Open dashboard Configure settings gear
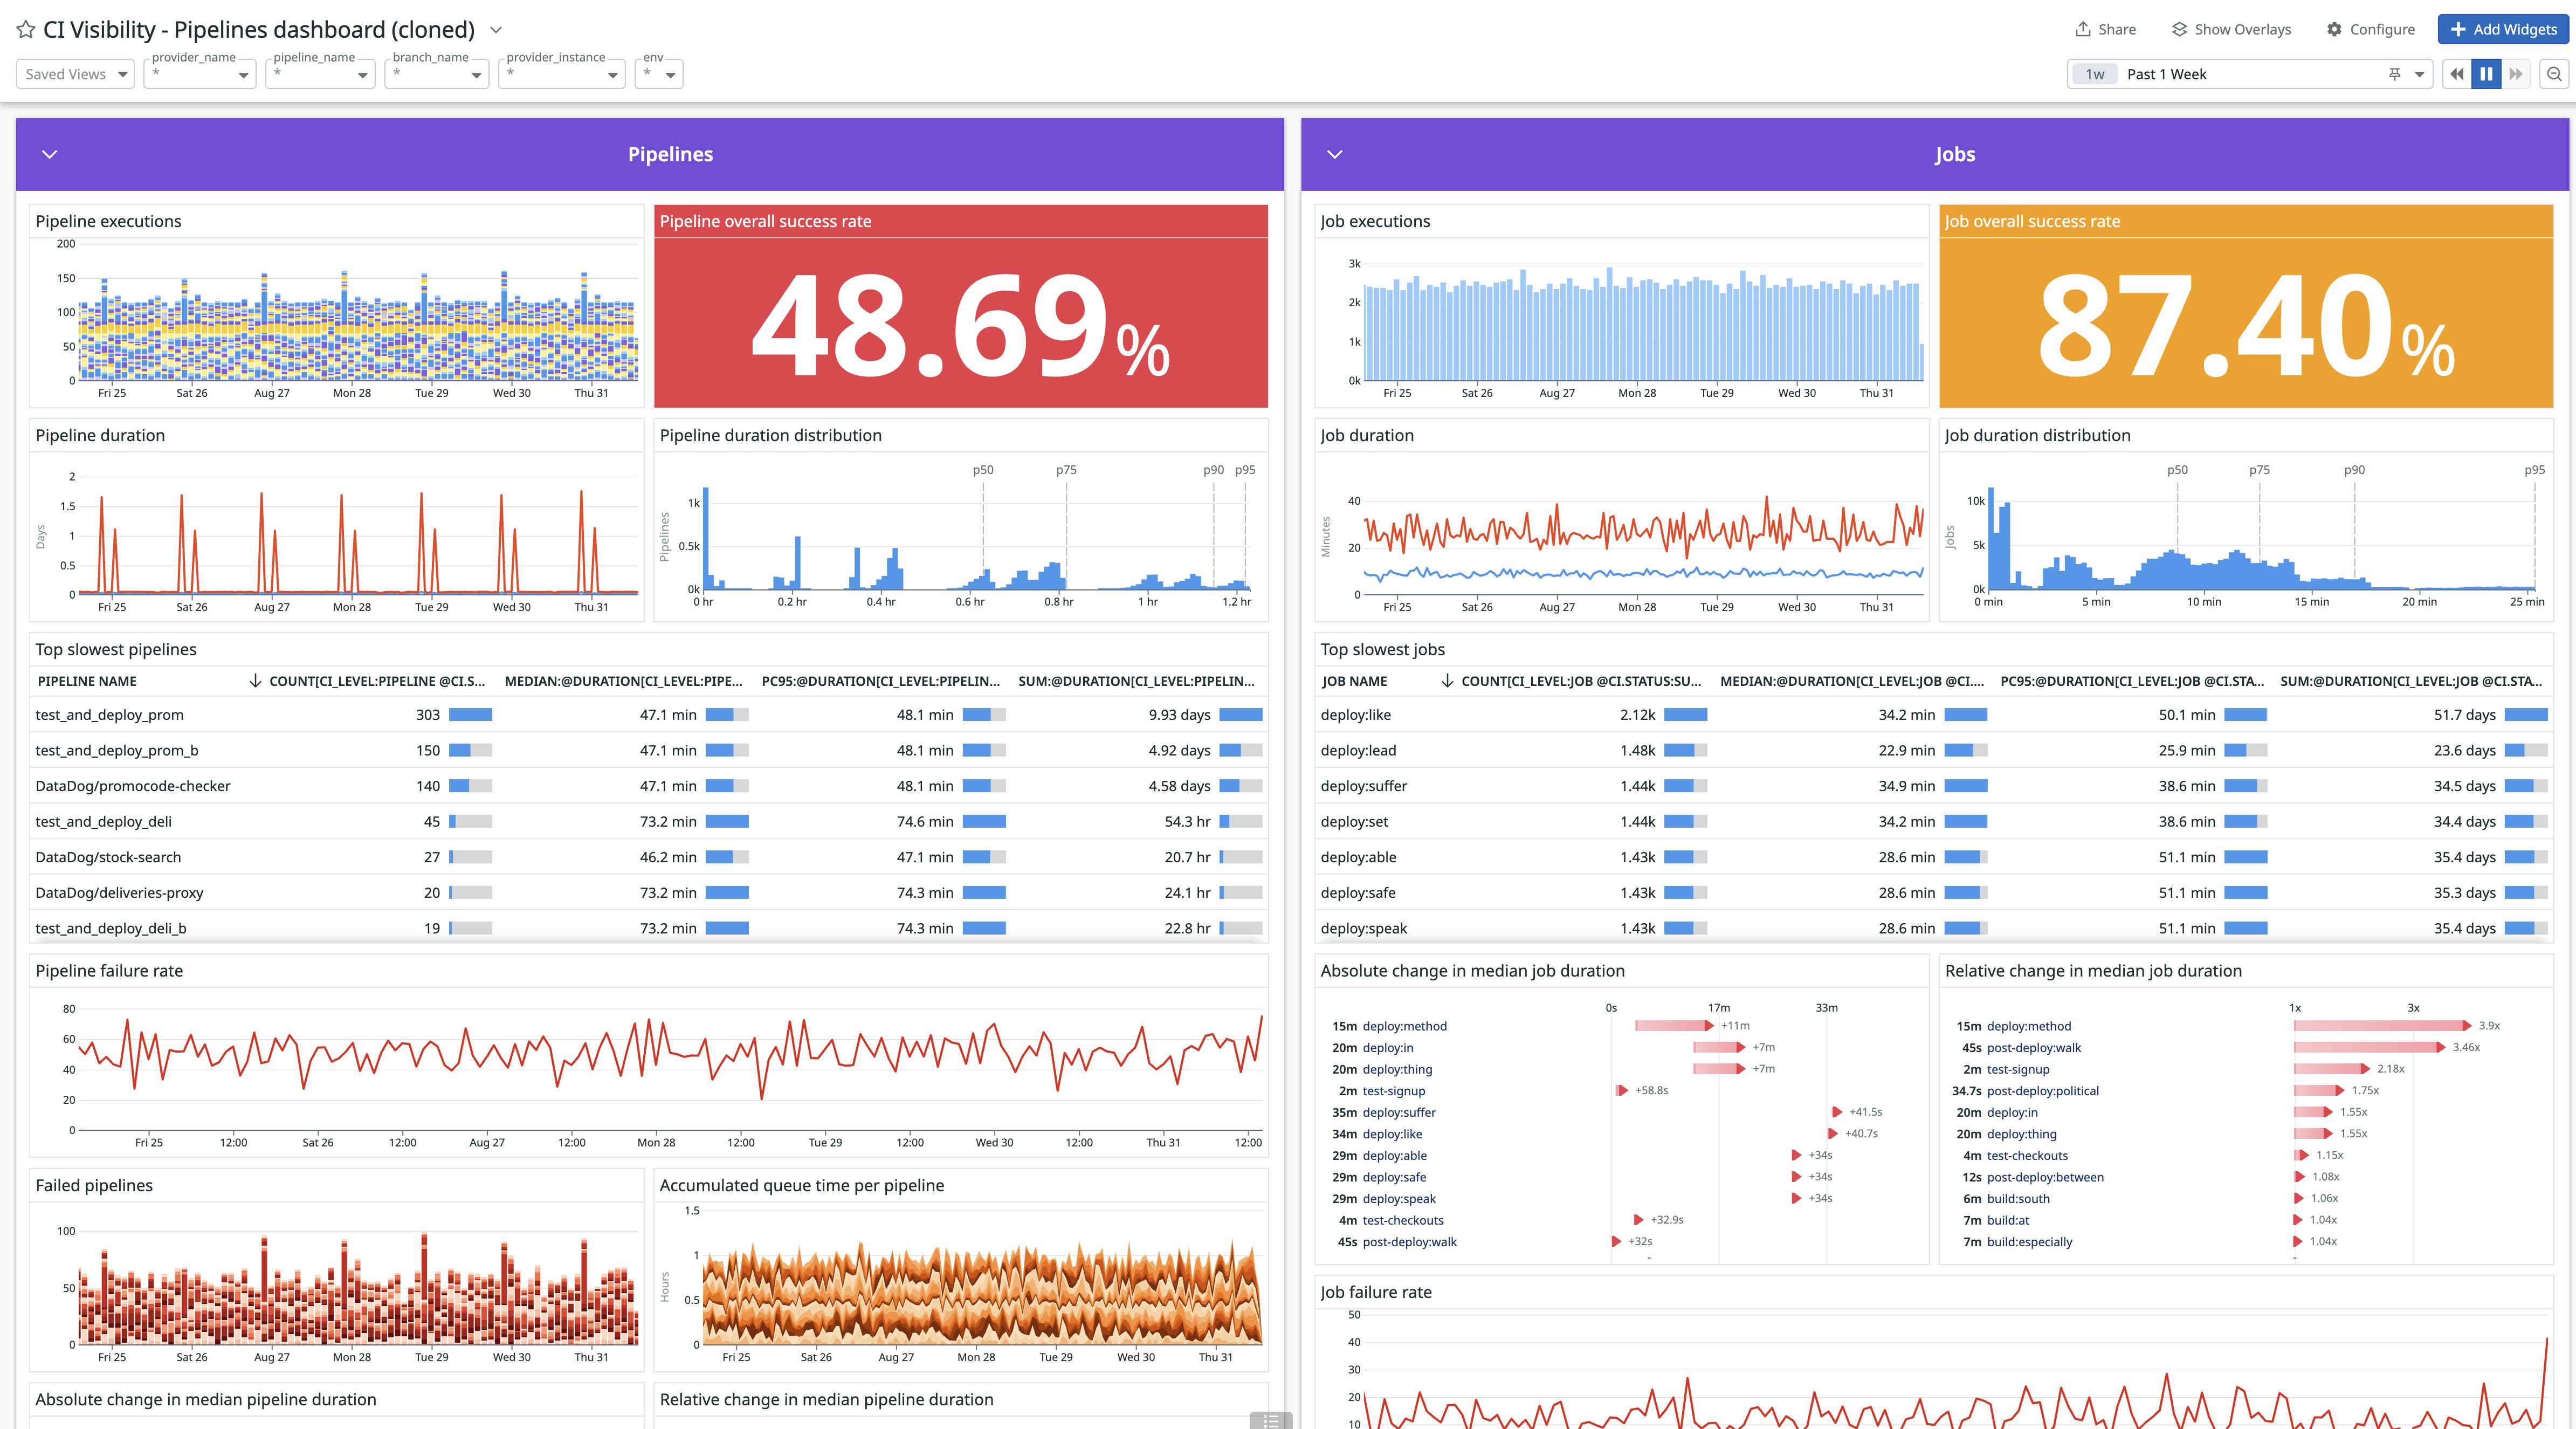The image size is (2576, 1429). [x=2333, y=29]
